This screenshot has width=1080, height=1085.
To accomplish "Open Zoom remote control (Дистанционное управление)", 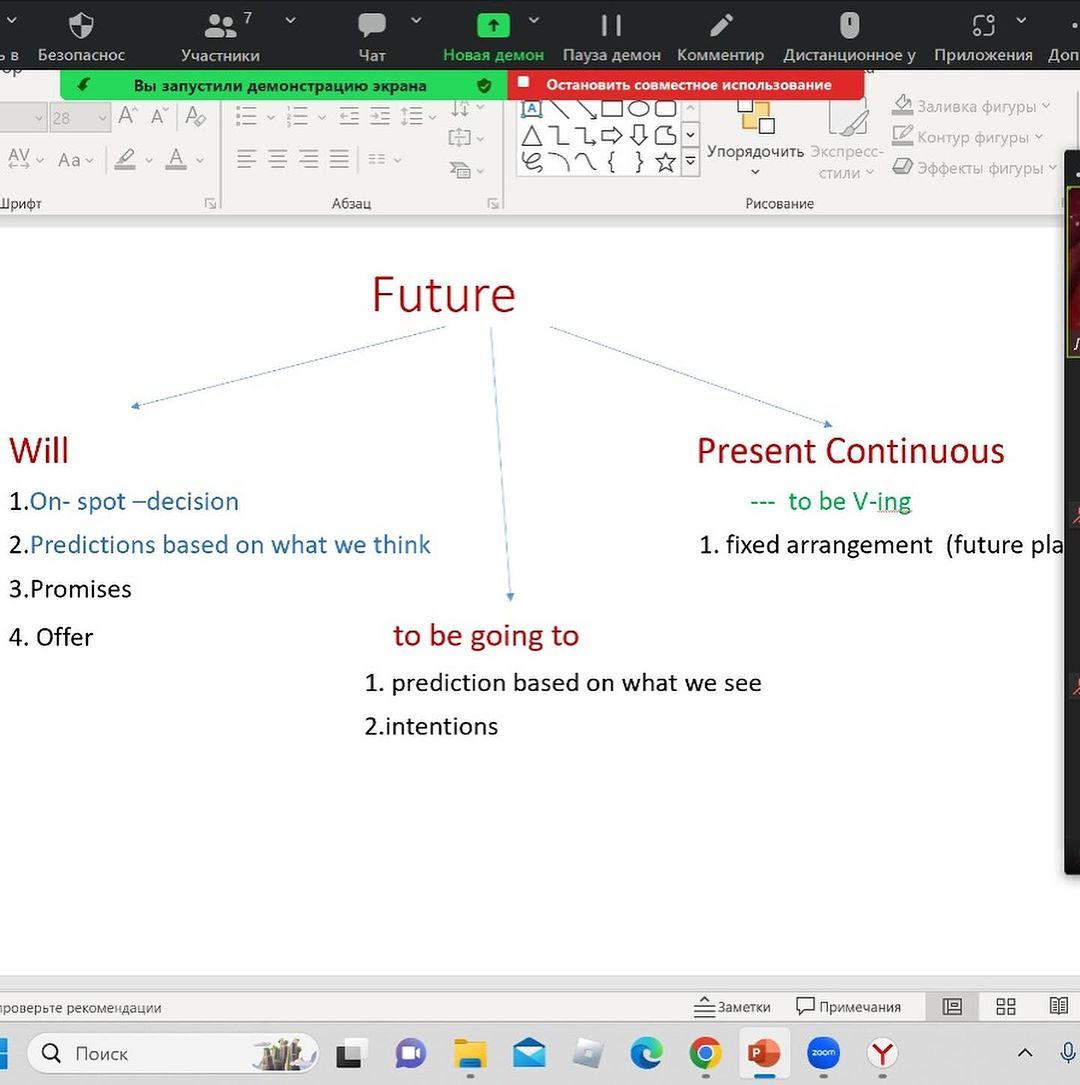I will click(x=849, y=36).
